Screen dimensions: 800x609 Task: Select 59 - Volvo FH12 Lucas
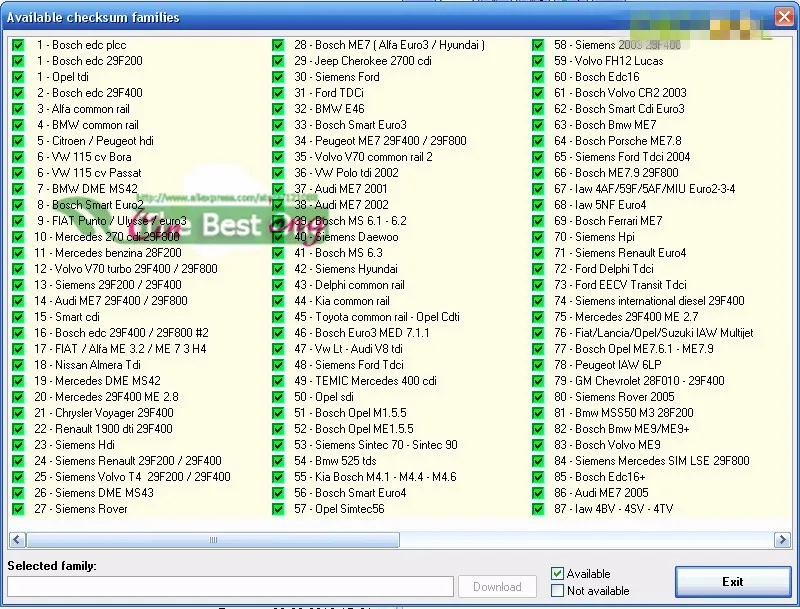tap(609, 61)
